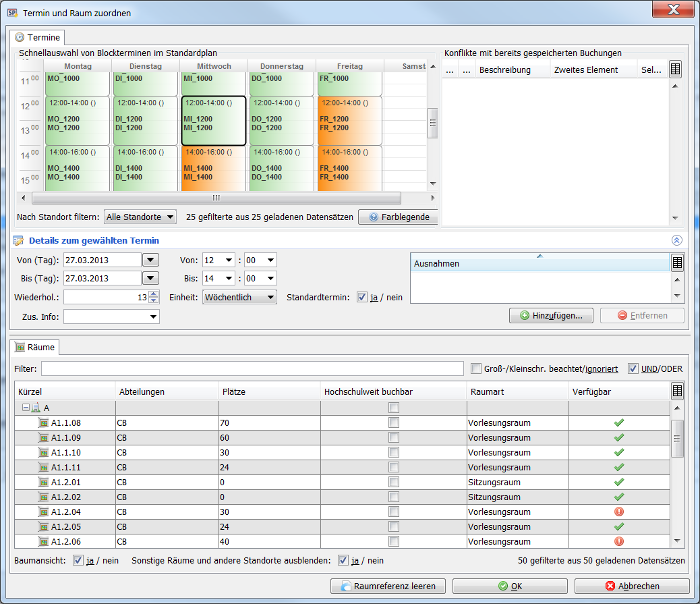Sort rooms by Verfügbar column header

(620, 392)
